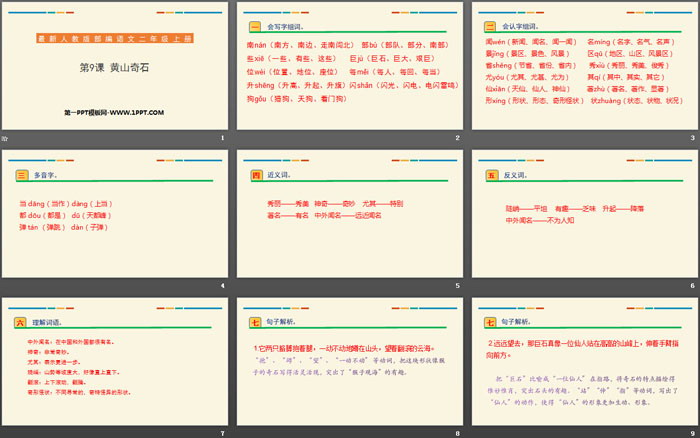This screenshot has height=438, width=700.
Task: Click the slide number 9 label
Action: tap(692, 433)
